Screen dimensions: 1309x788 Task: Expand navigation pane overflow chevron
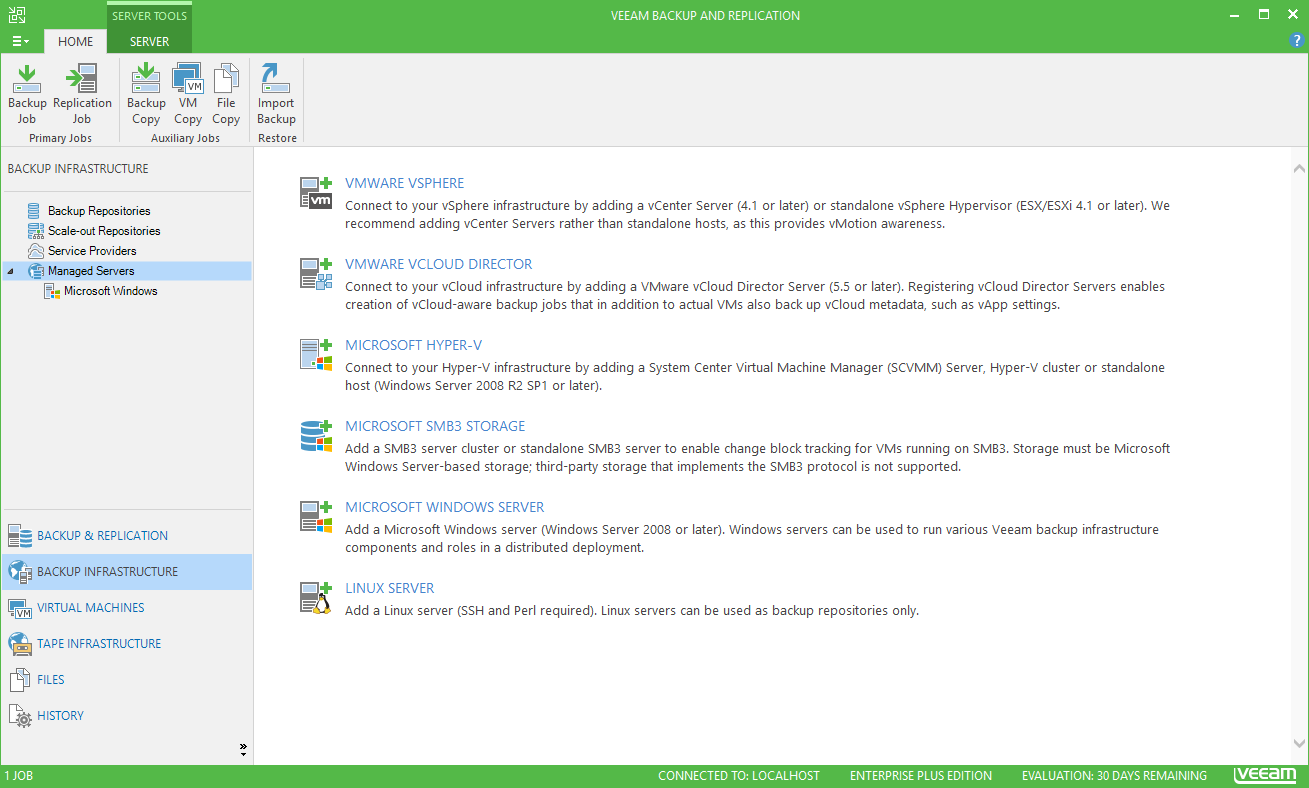[243, 749]
